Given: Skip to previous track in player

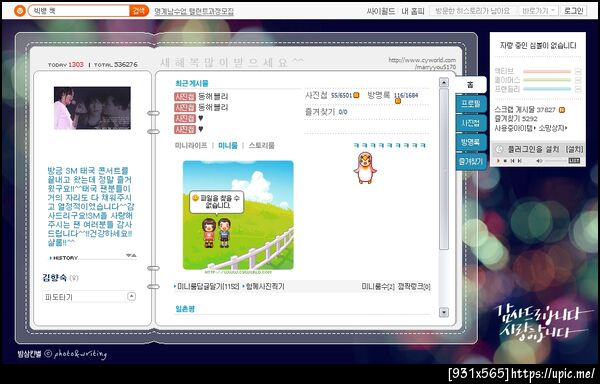Looking at the screenshot, I should pos(512,161).
